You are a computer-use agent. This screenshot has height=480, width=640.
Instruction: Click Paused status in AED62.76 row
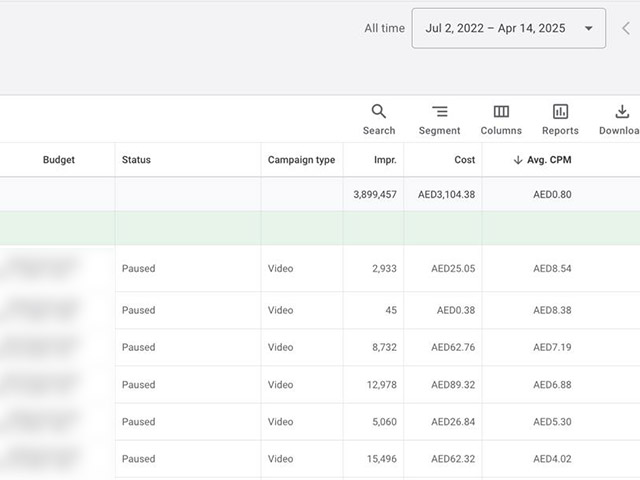[x=138, y=347]
